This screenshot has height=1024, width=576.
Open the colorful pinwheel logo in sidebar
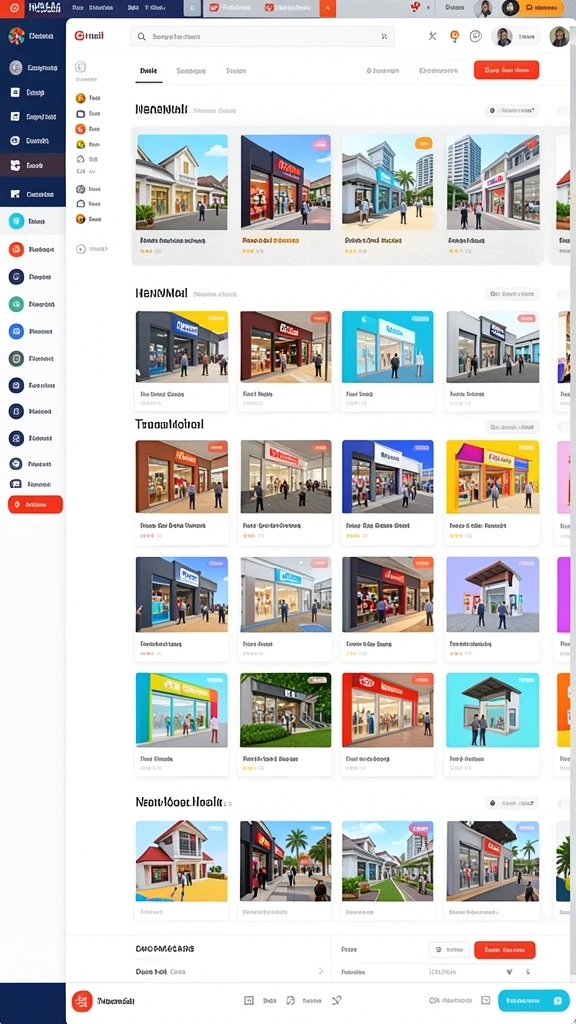tap(16, 36)
